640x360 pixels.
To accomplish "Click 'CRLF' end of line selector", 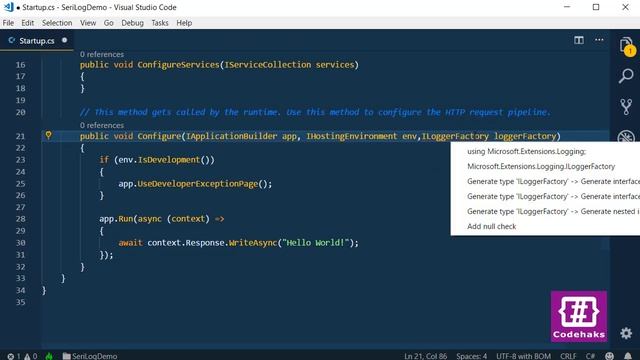I will pyautogui.click(x=568, y=356).
